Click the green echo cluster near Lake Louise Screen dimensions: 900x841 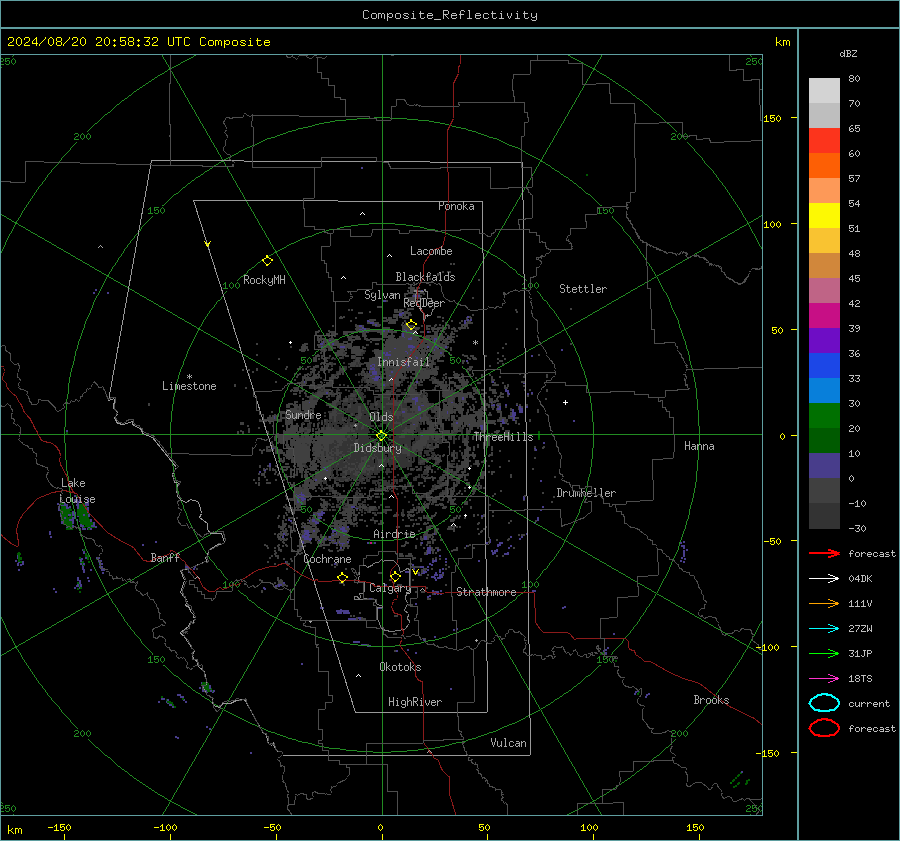tap(77, 516)
